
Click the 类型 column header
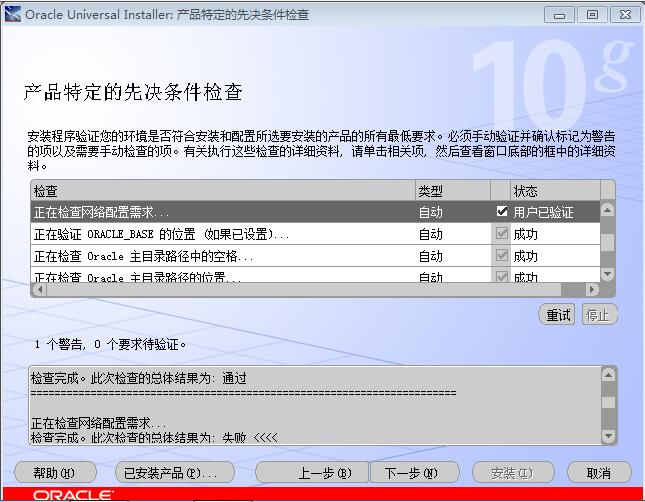click(x=453, y=191)
